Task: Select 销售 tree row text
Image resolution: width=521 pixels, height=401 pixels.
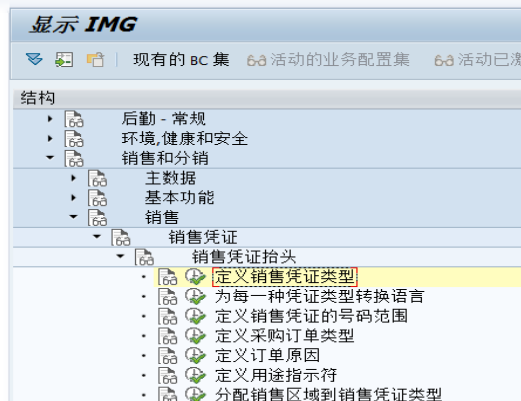Action: tap(162, 217)
